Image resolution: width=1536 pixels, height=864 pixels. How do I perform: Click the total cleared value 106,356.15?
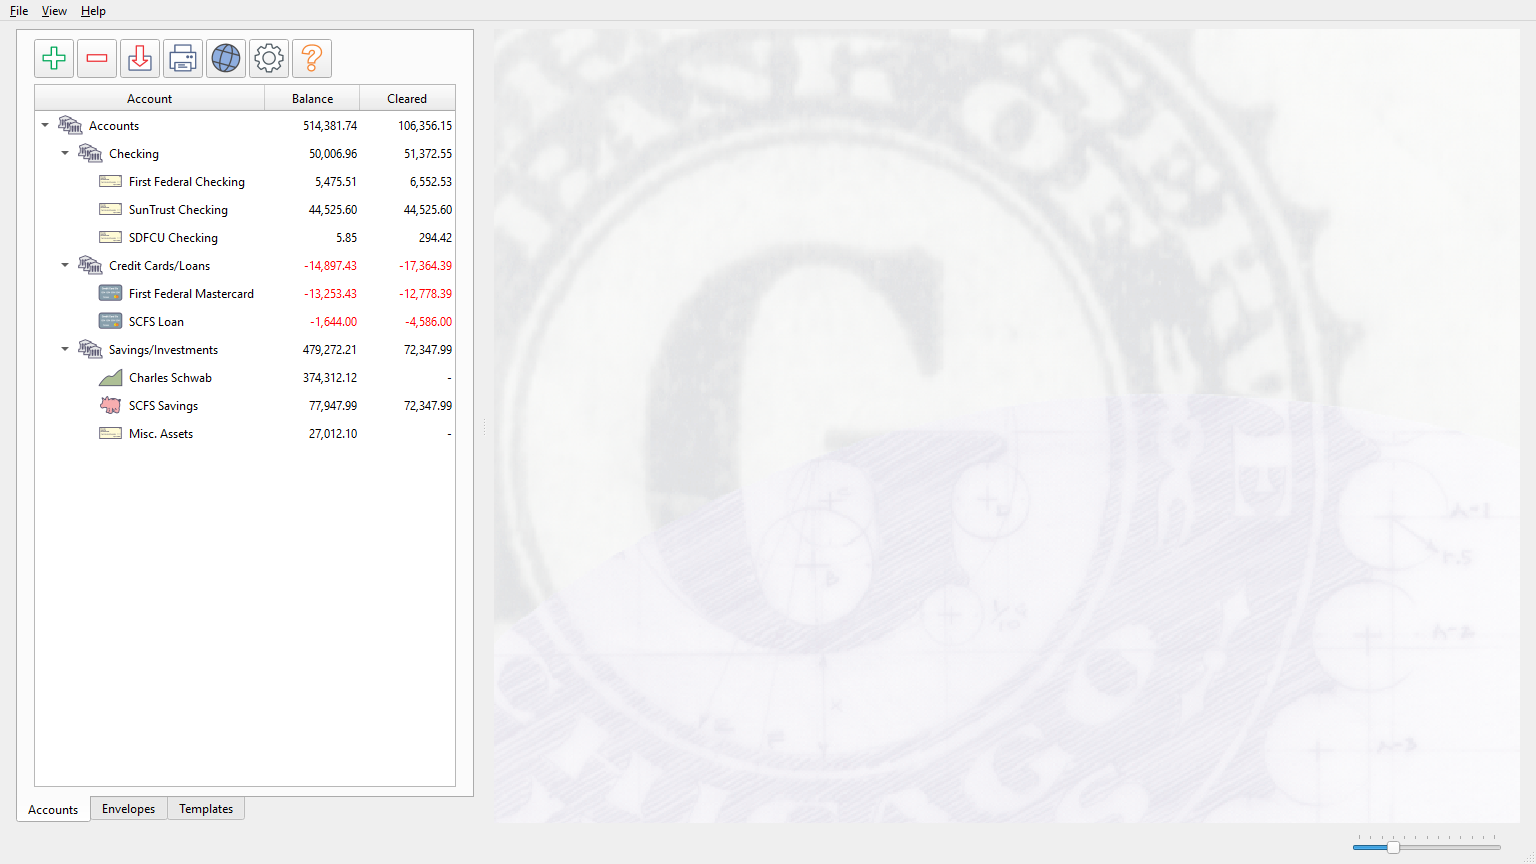pyautogui.click(x=425, y=126)
